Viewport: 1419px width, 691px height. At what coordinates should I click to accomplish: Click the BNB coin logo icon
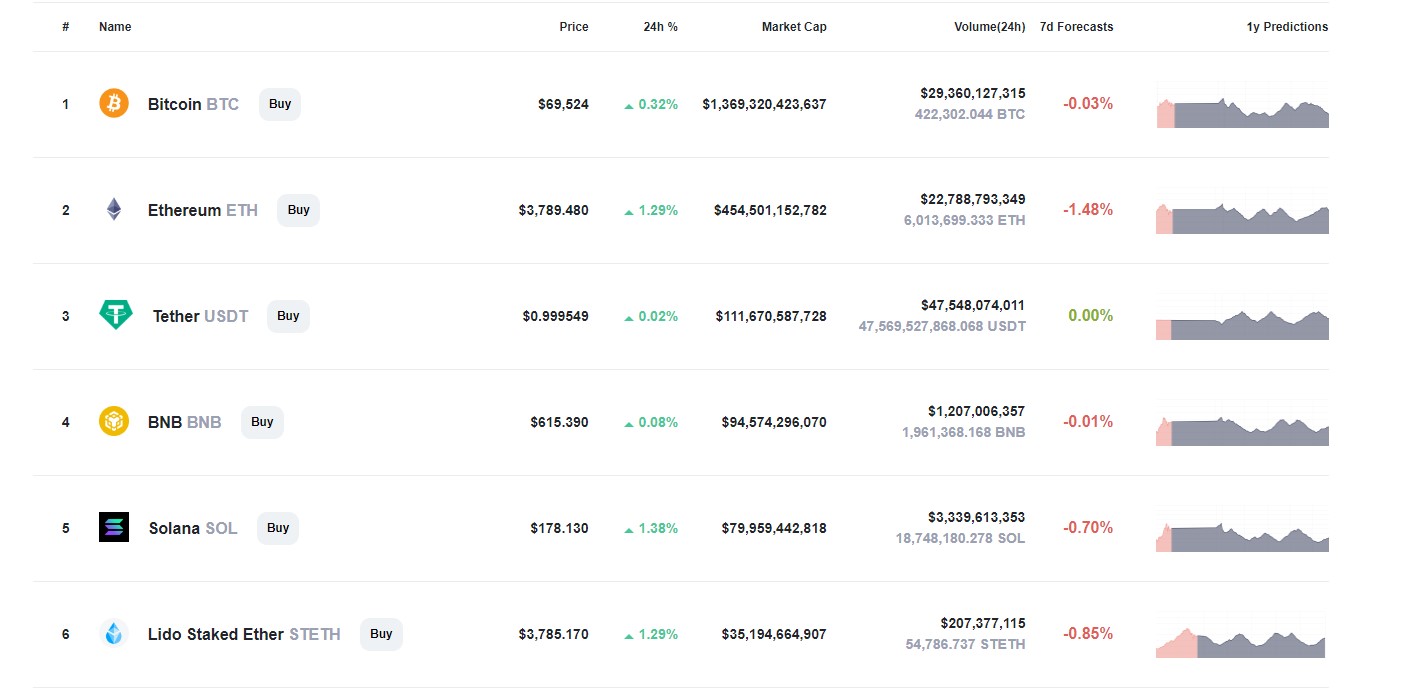pyautogui.click(x=113, y=421)
